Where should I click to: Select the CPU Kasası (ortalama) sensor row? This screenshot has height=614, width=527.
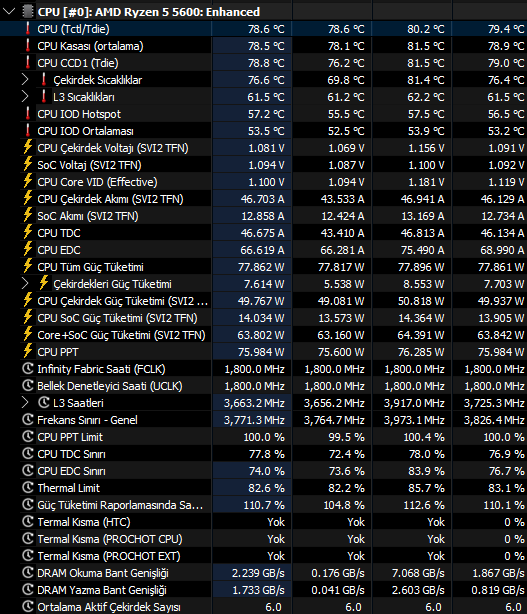tap(264, 46)
